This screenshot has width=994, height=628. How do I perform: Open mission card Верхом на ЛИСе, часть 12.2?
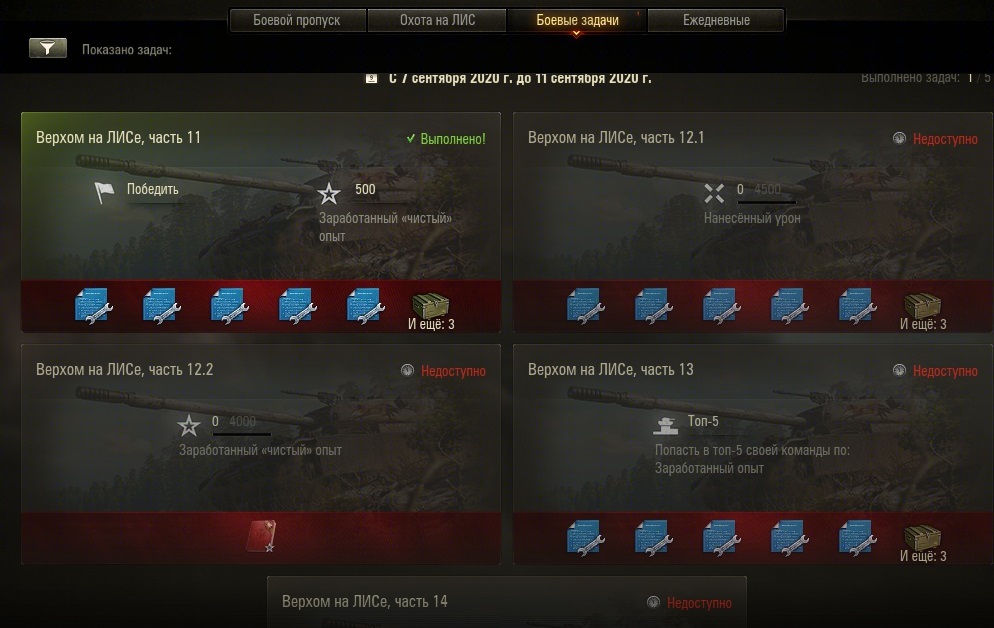point(261,454)
